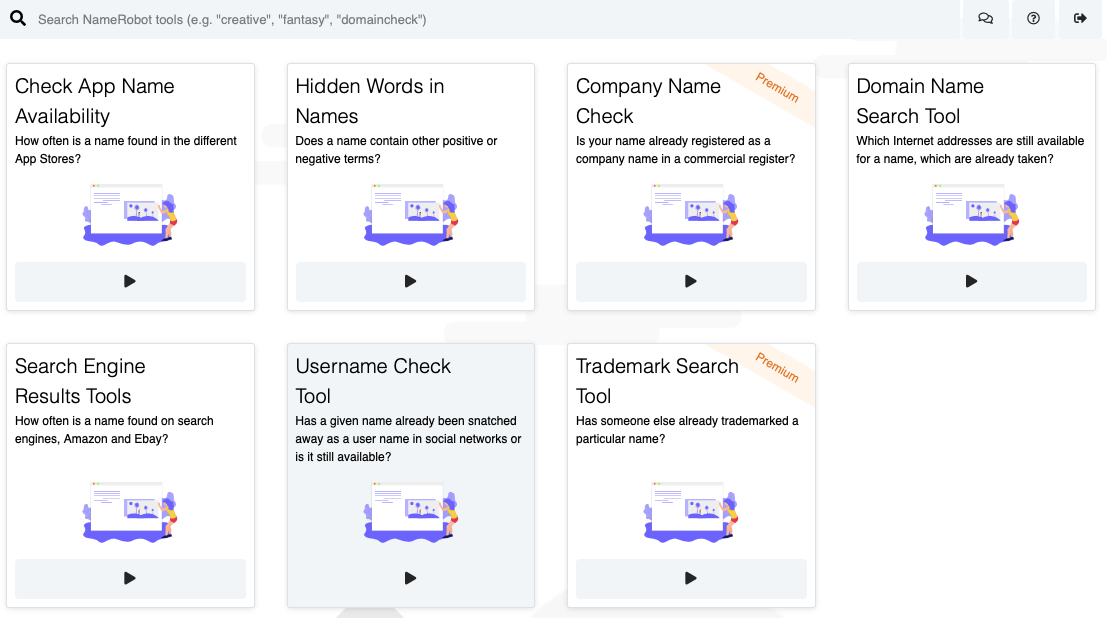This screenshot has height=618, width=1107.
Task: Open the Check App Name Availability title
Action: point(95,101)
